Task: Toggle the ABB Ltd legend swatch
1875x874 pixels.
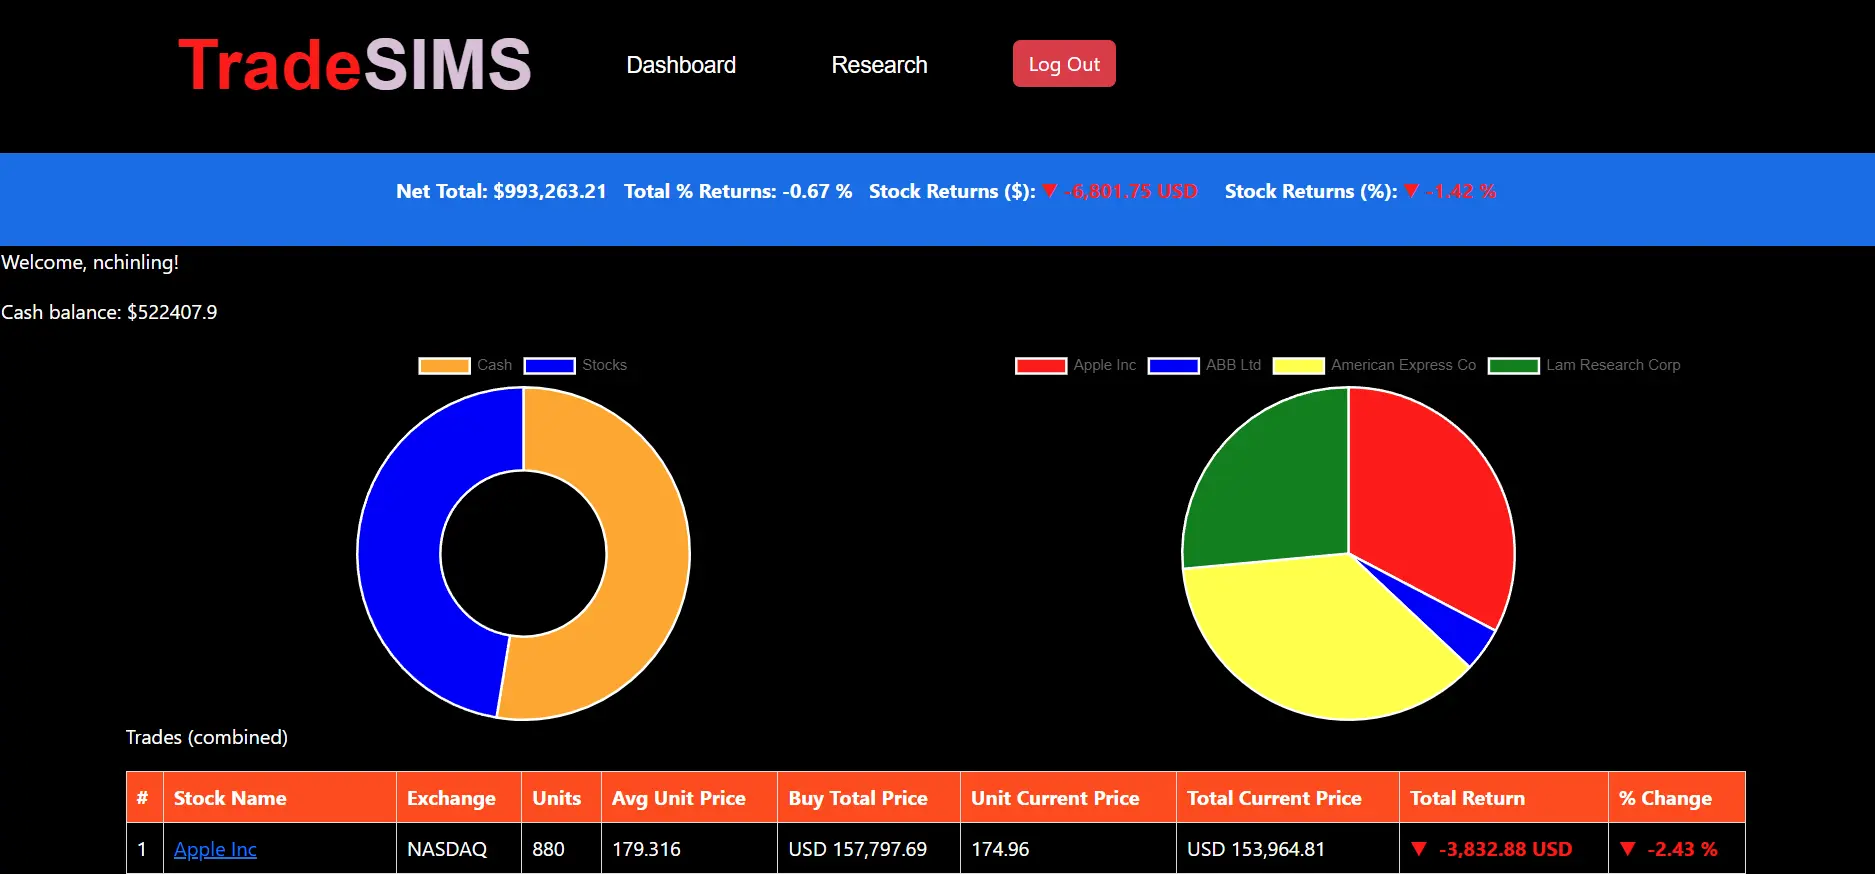Action: click(1173, 365)
